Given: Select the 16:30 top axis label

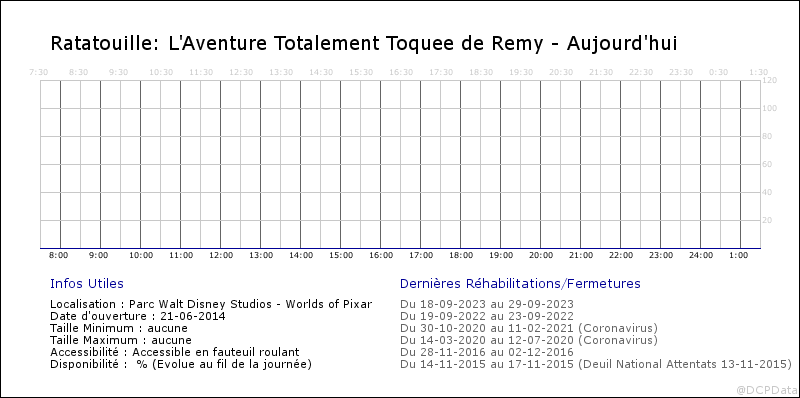Looking at the screenshot, I should [x=401, y=72].
